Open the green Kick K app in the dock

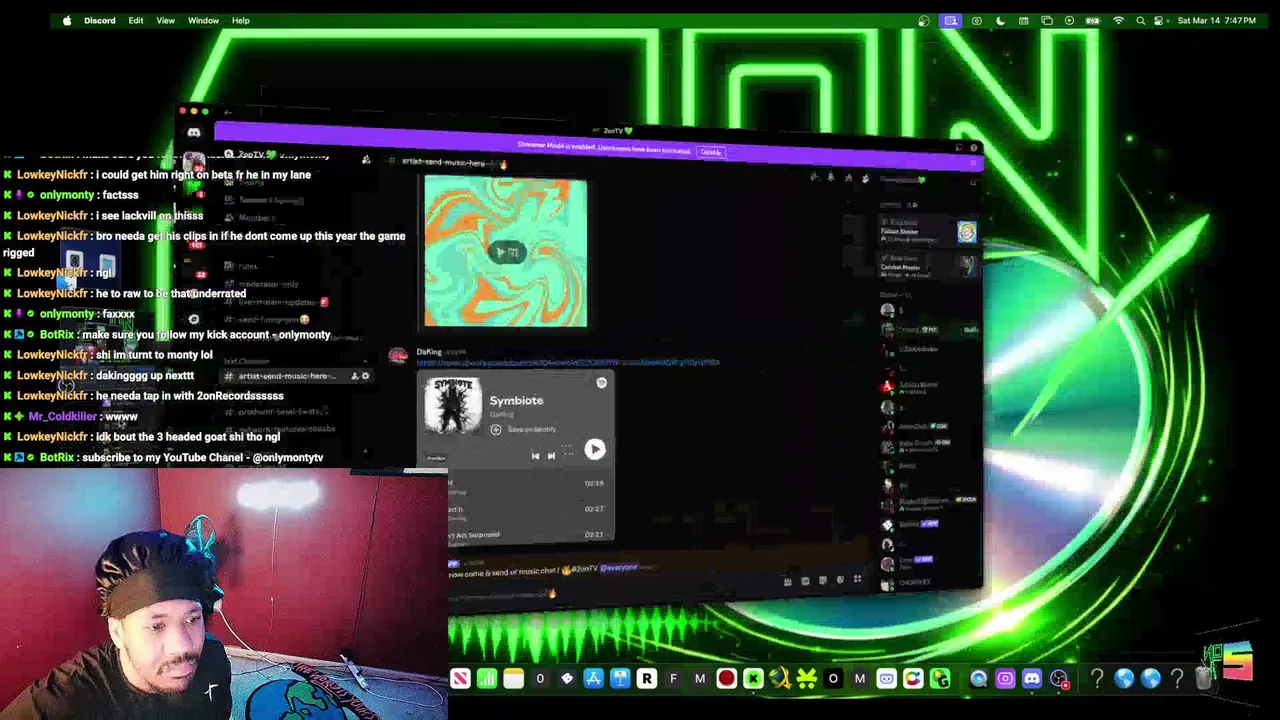[x=753, y=679]
